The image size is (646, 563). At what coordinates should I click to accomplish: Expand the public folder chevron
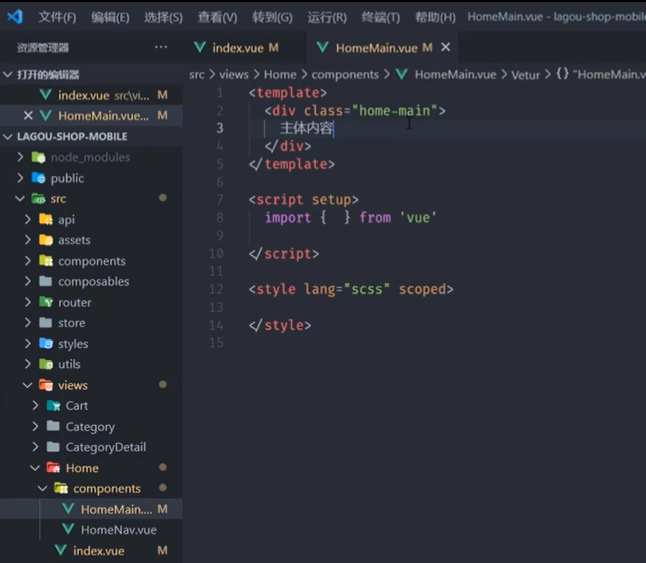(20, 178)
